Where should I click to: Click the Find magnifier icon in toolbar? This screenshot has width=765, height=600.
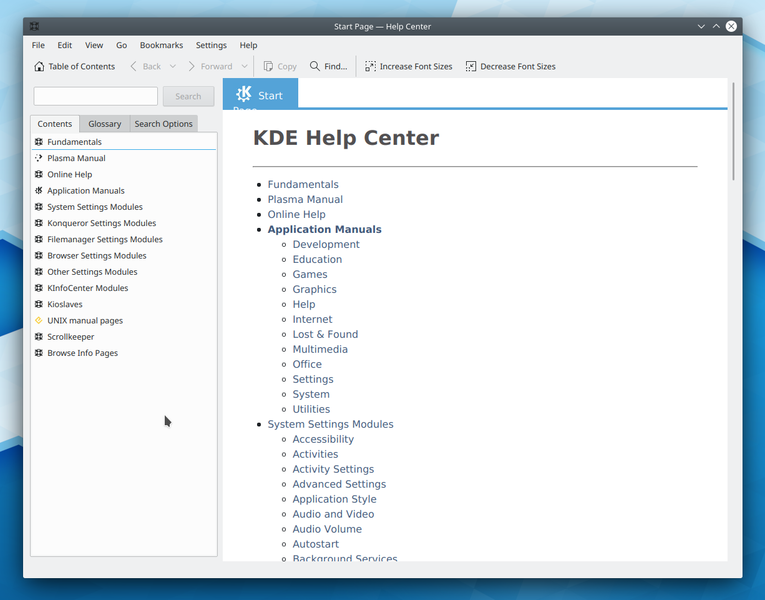[x=315, y=67]
